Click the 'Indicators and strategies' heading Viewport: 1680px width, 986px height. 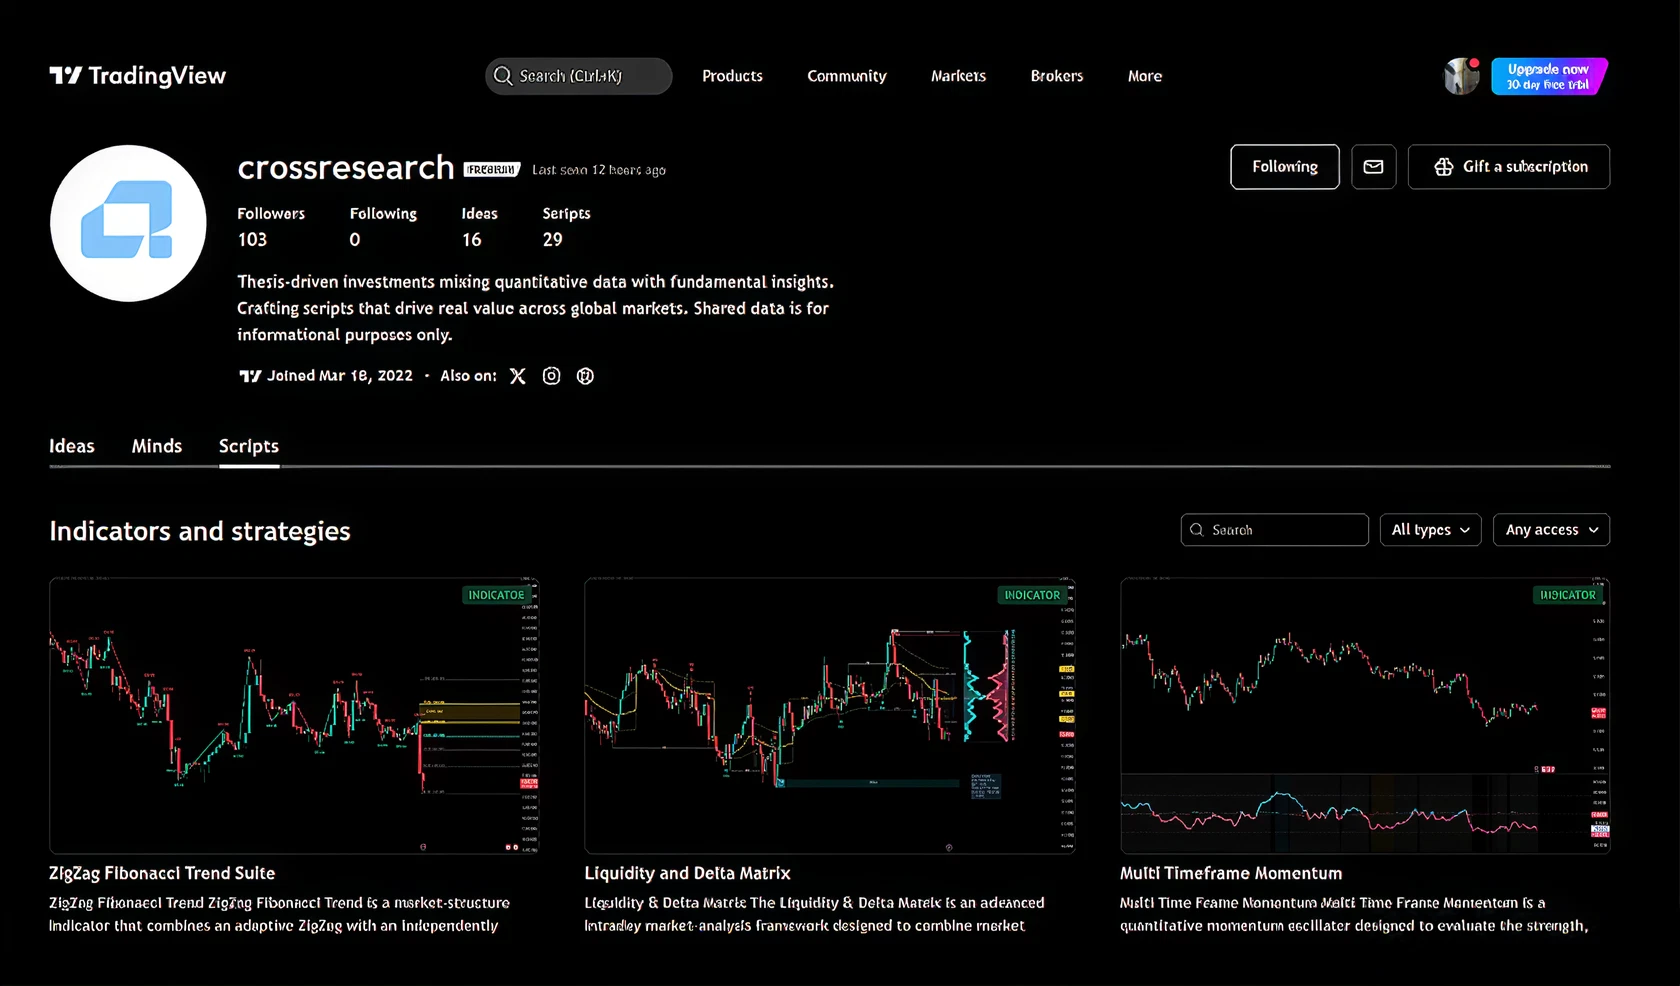tap(200, 531)
